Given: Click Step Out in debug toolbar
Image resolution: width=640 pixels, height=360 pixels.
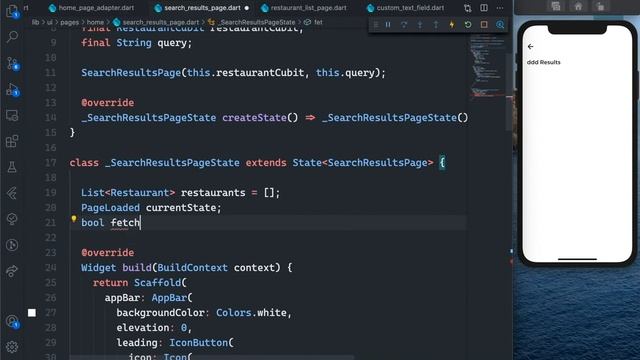Looking at the screenshot, I should (436, 25).
